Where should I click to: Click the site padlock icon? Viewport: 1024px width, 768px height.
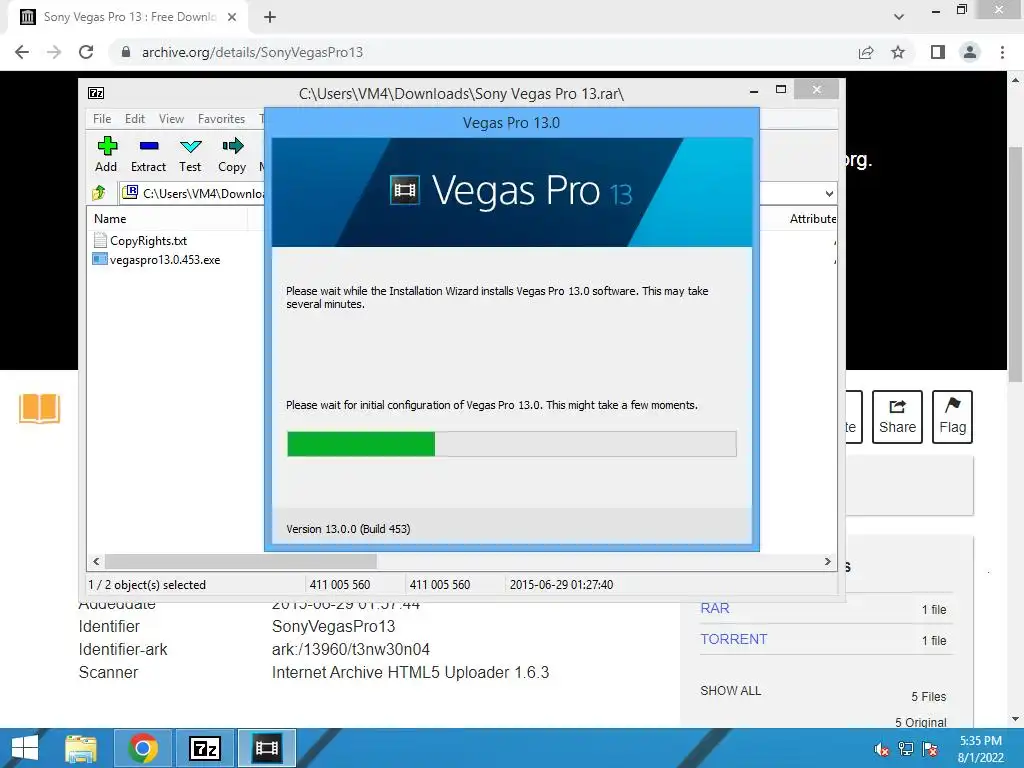pos(125,52)
